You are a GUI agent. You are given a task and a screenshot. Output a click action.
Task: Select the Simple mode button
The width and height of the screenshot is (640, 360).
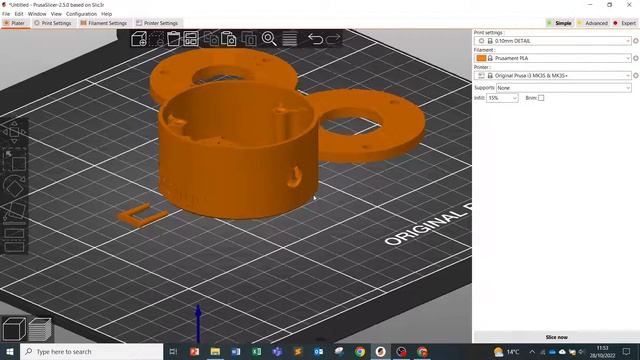pos(559,23)
